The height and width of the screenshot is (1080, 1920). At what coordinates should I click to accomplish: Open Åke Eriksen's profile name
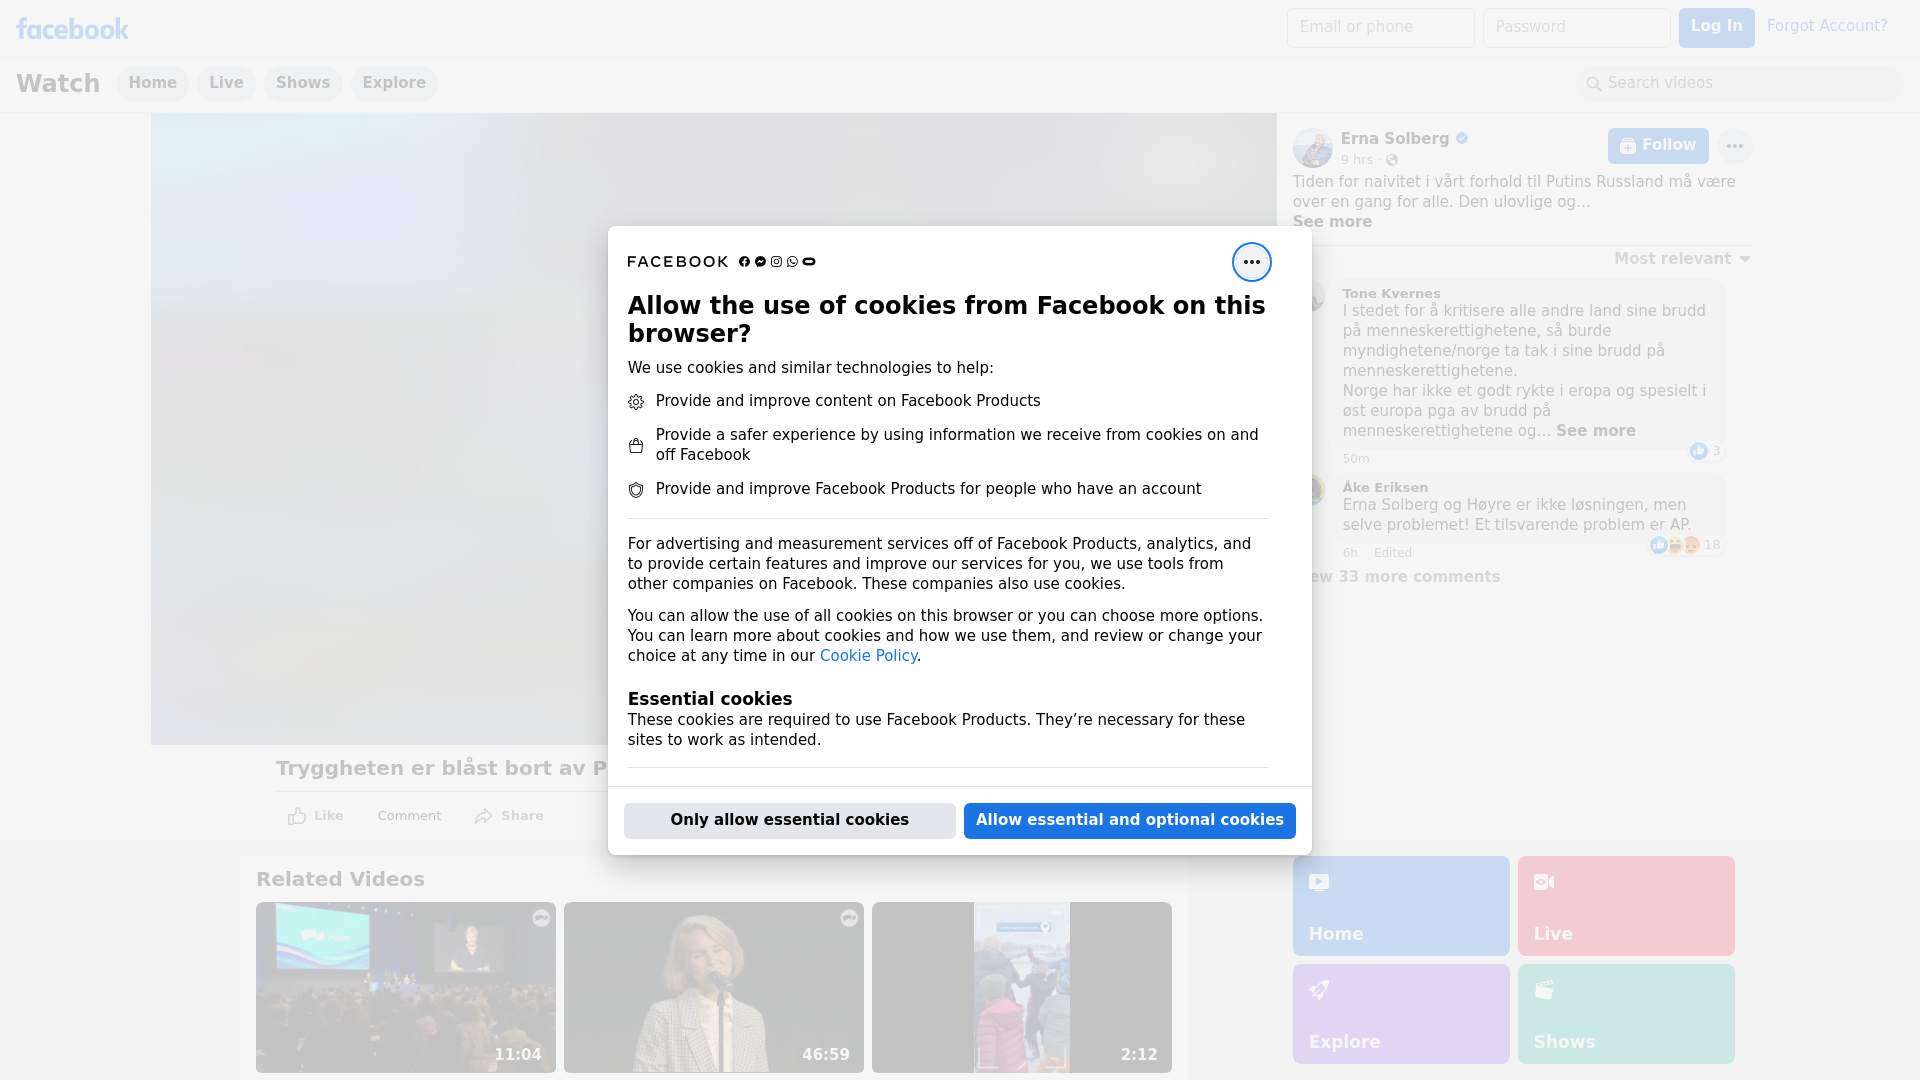[x=1385, y=487]
